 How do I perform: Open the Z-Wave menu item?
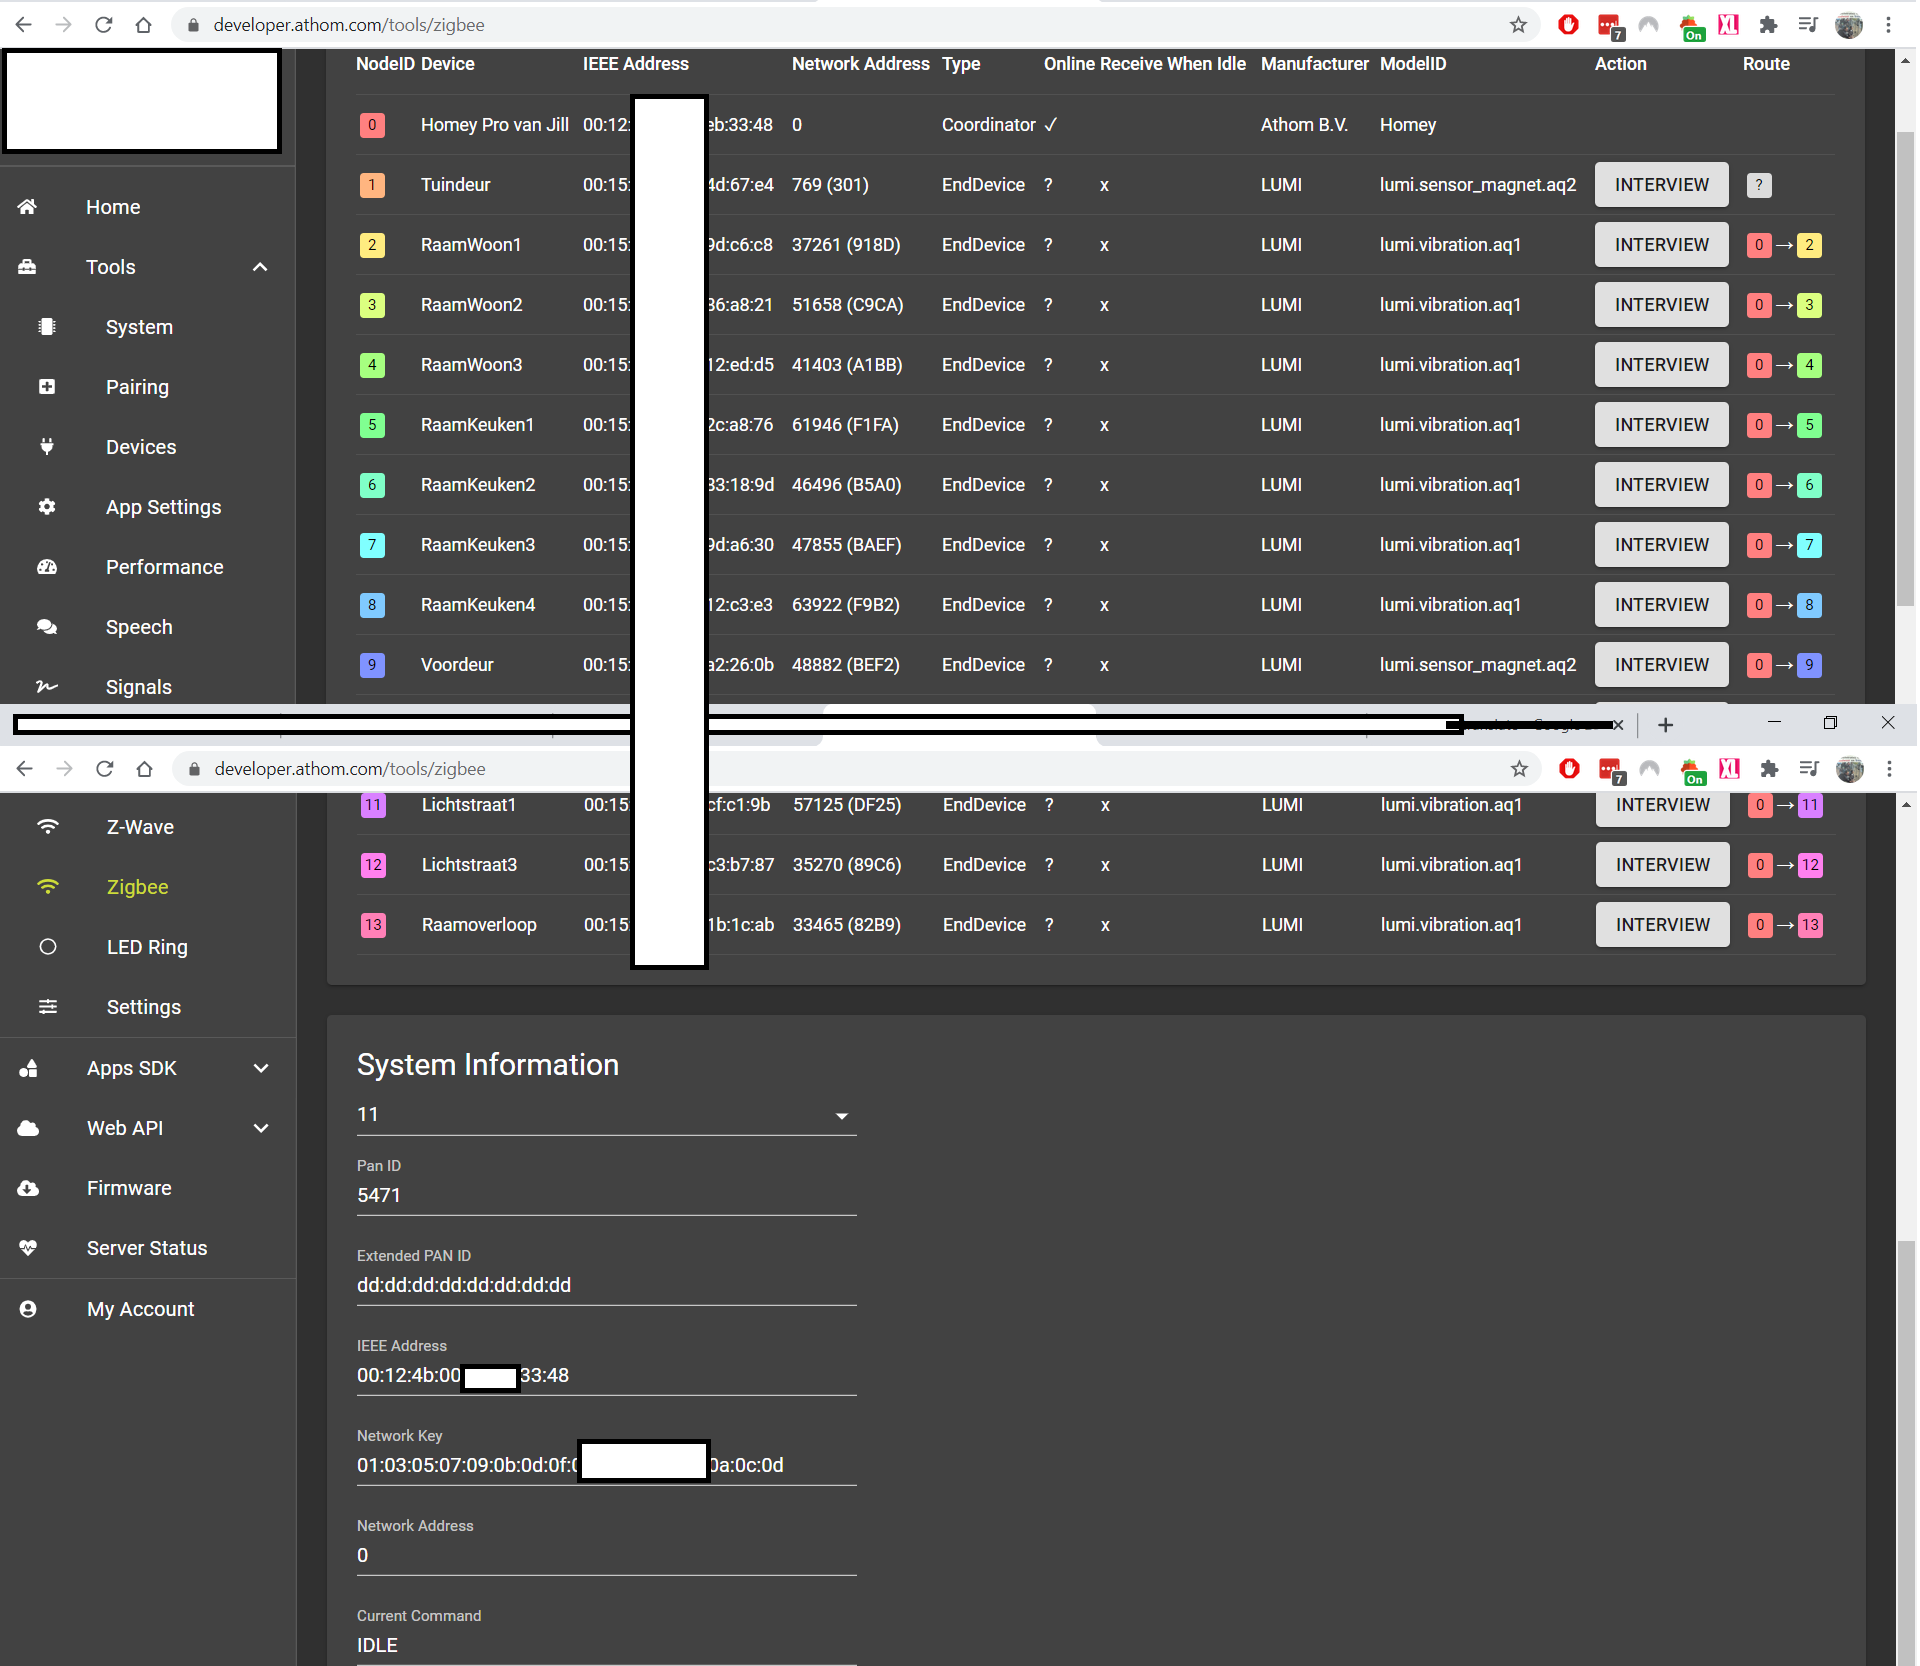(x=140, y=827)
